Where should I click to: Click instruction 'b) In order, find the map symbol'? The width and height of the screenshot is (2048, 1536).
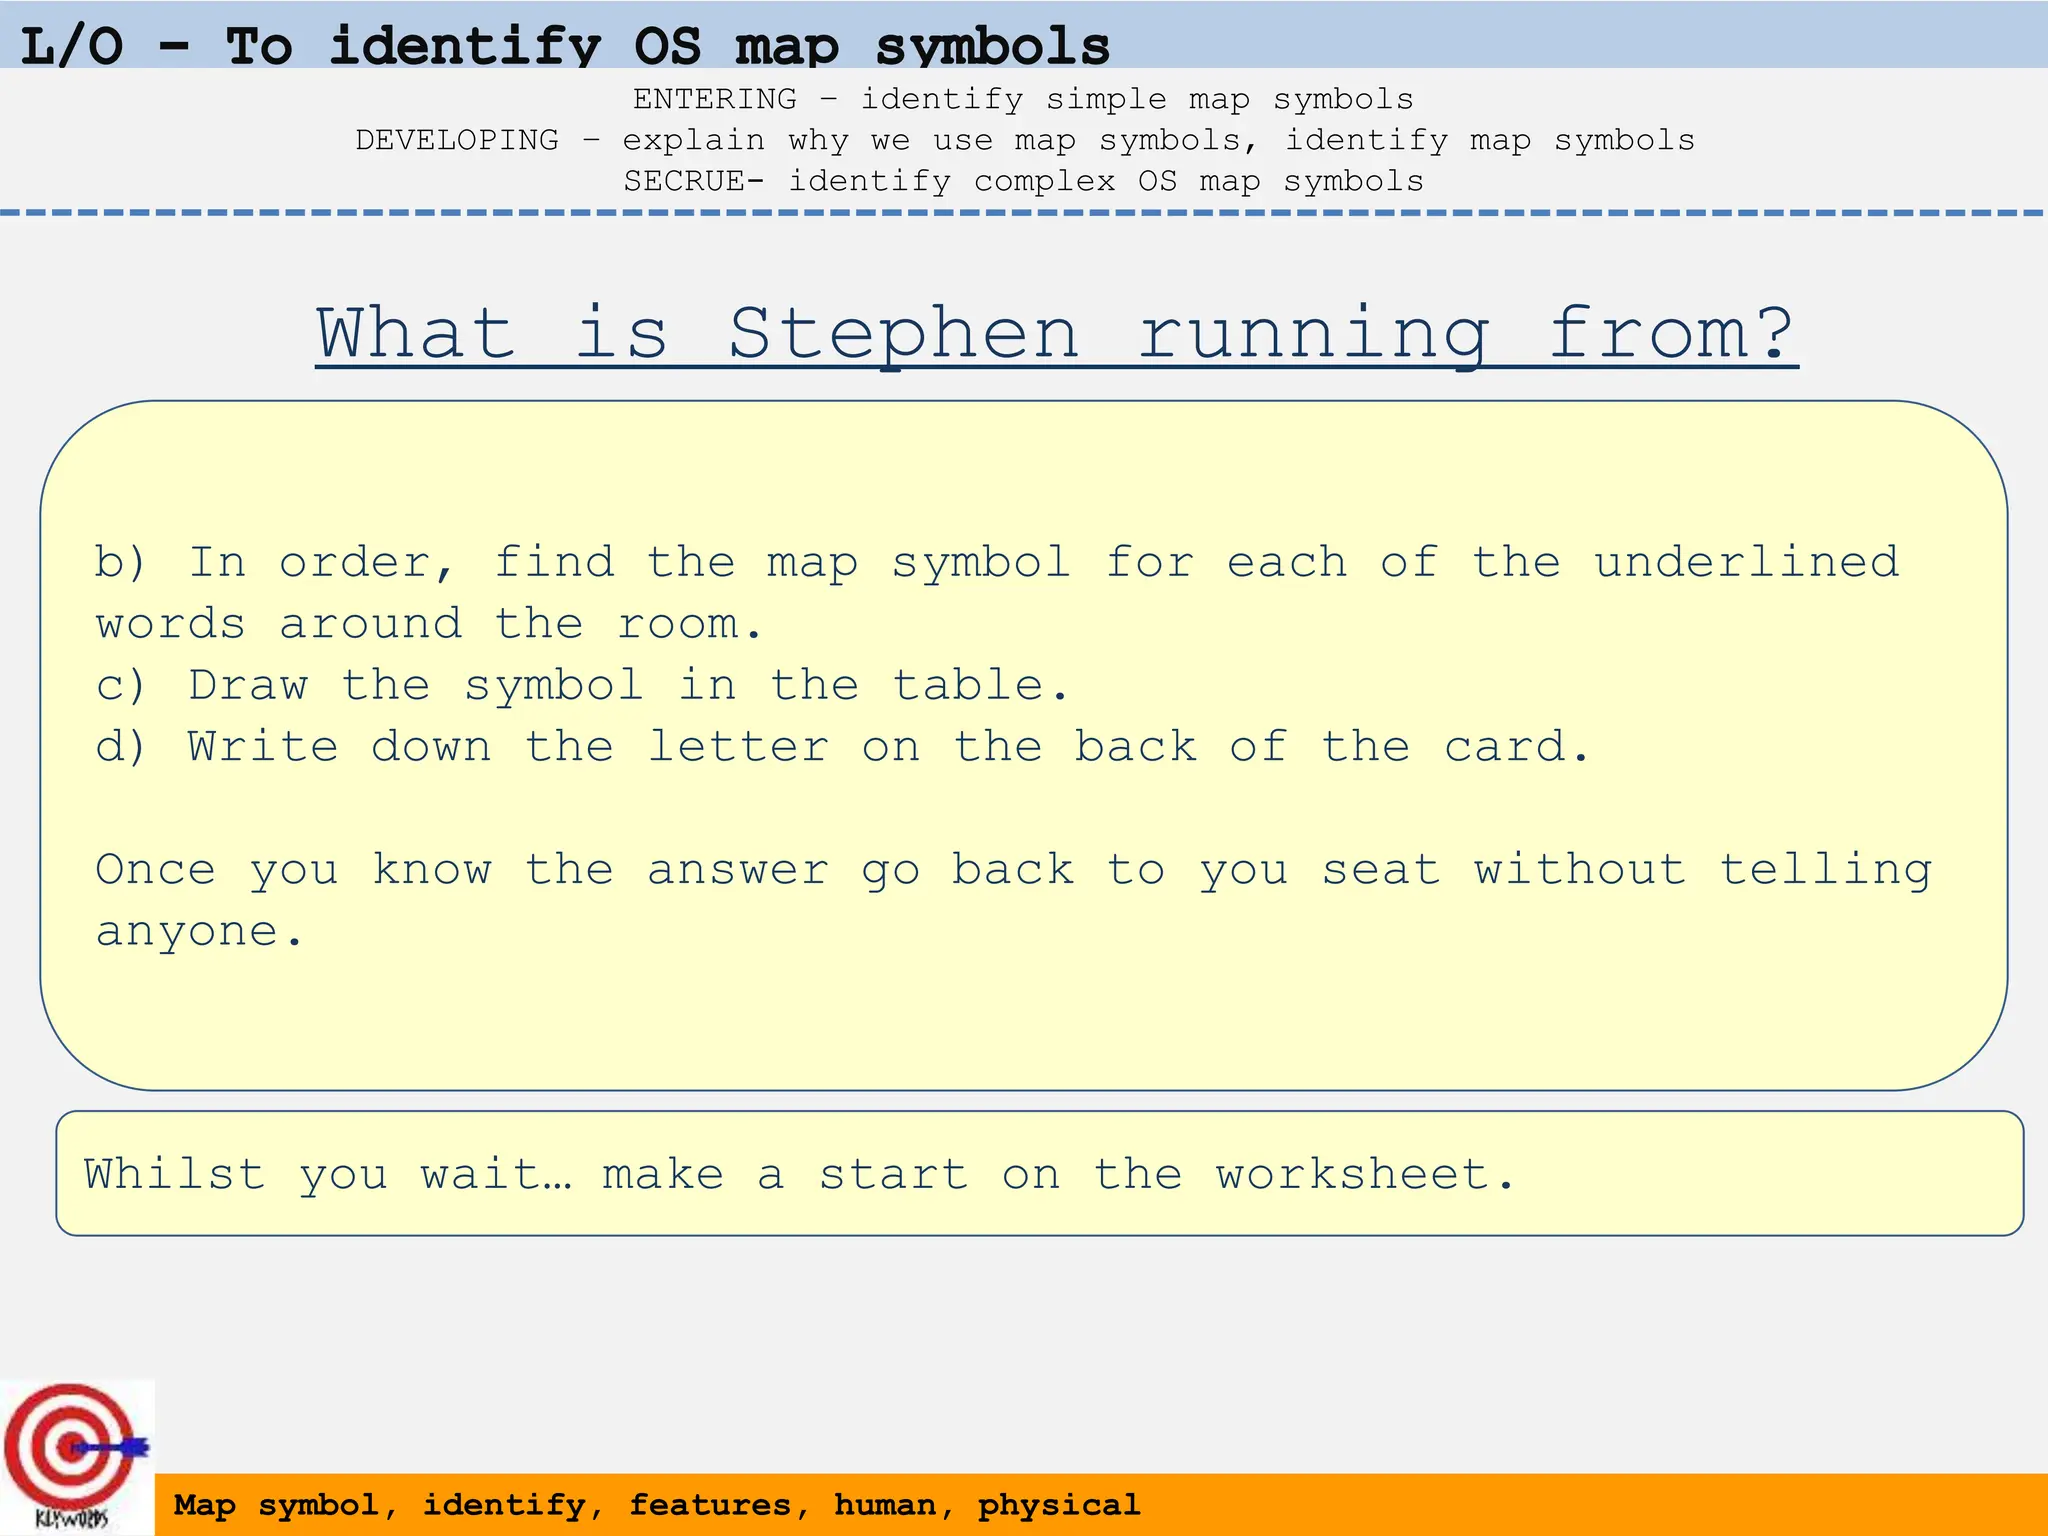click(997, 593)
